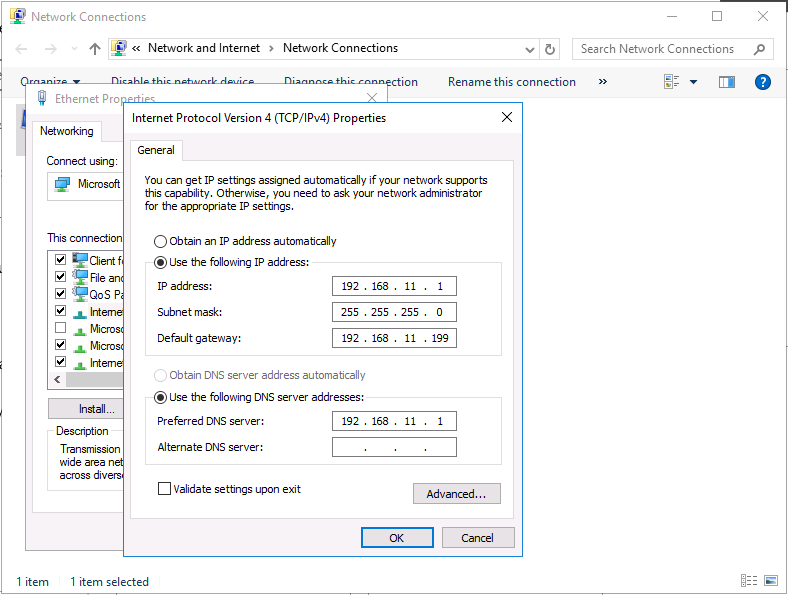
Task: Show hidden breadcrumb path double chevron
Action: point(136,49)
